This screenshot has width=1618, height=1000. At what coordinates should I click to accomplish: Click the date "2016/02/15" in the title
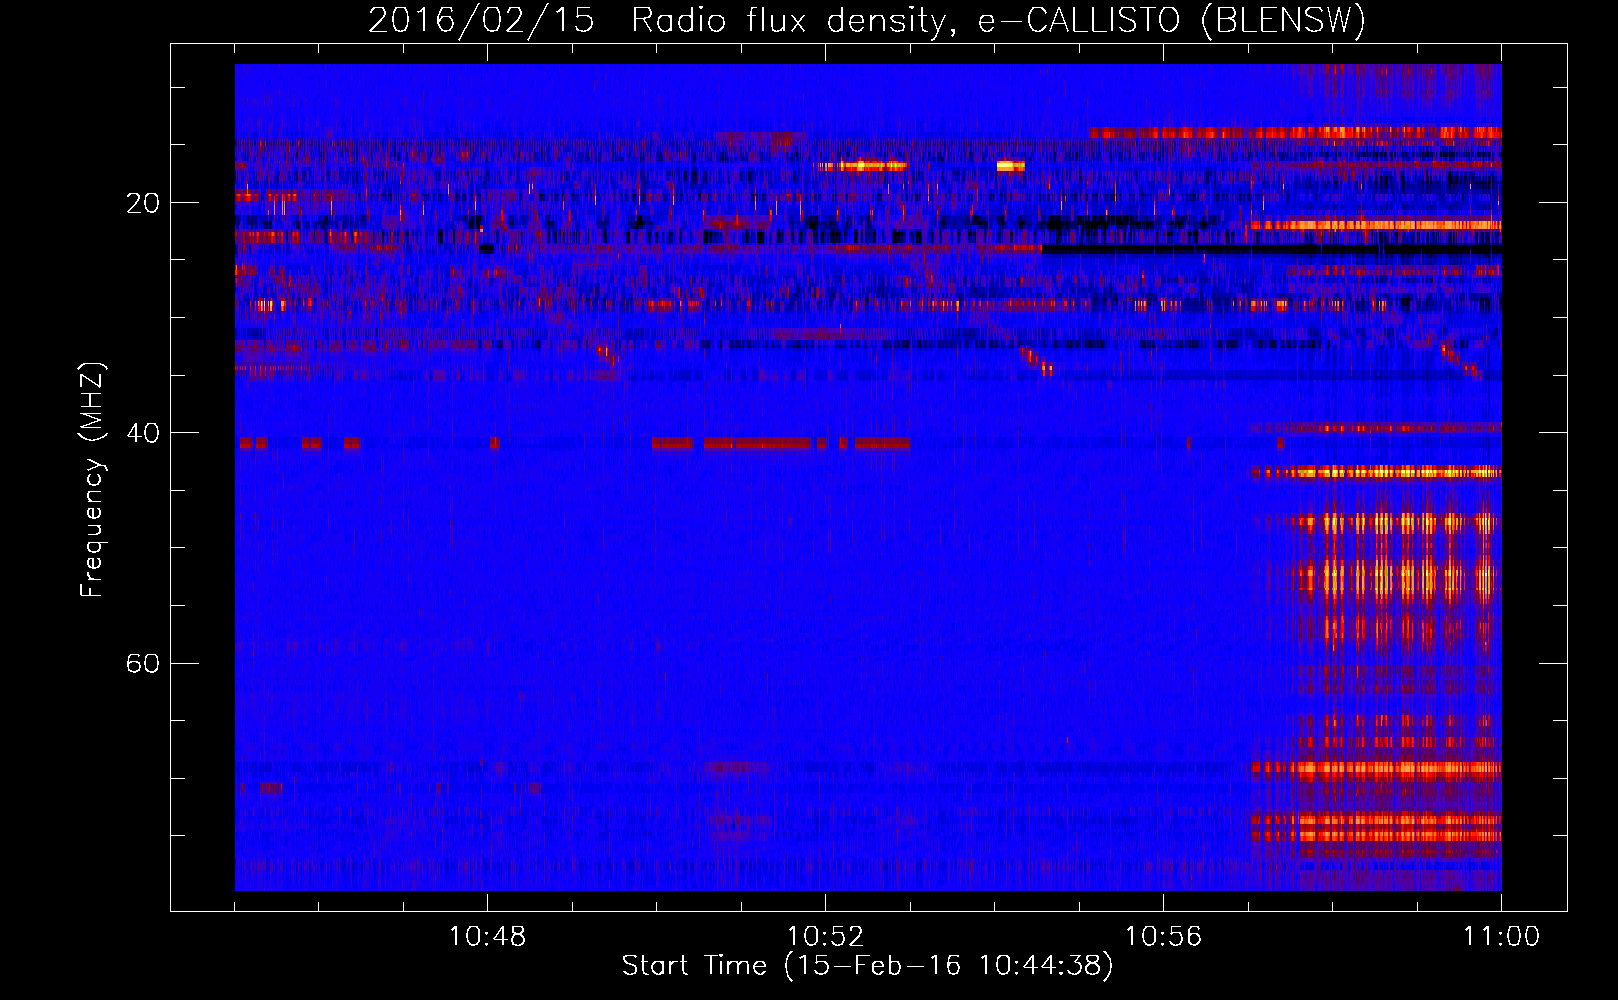481,21
